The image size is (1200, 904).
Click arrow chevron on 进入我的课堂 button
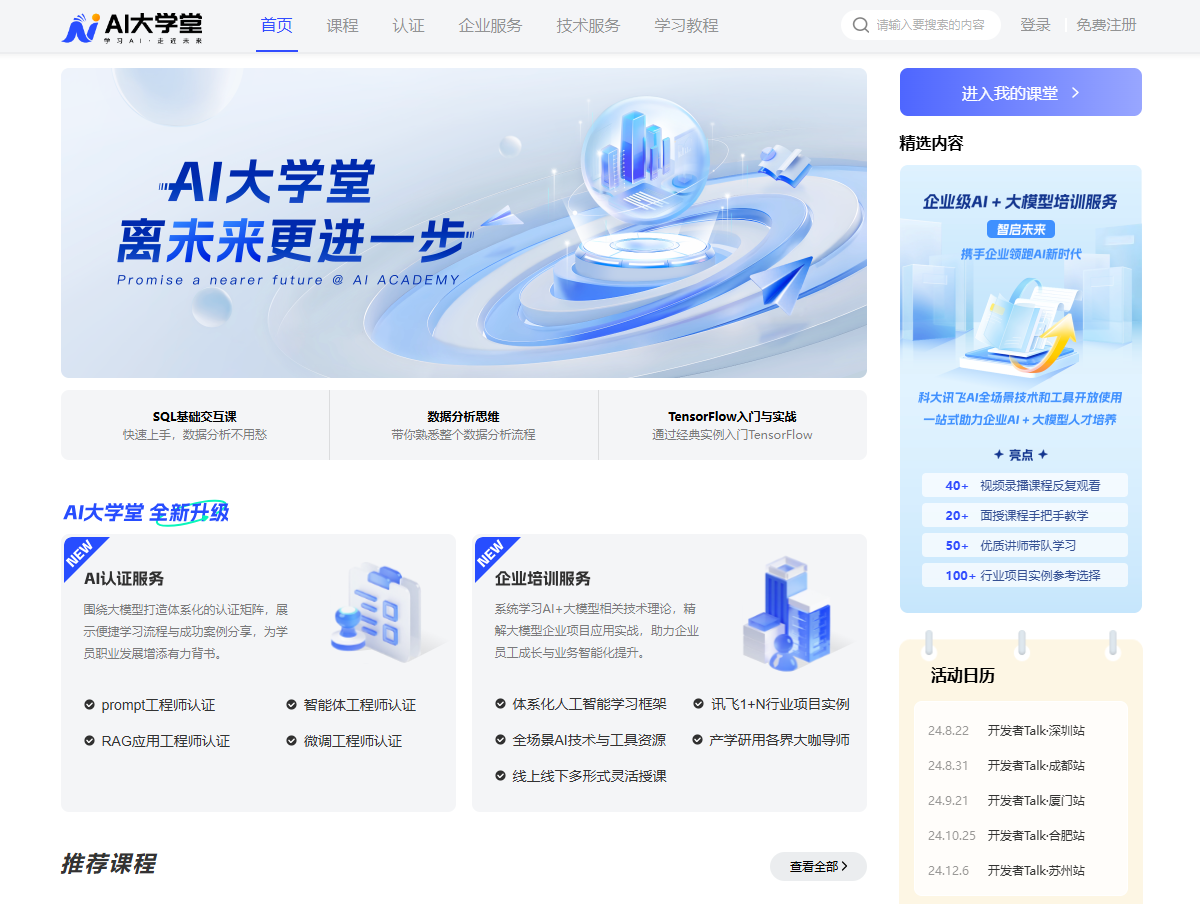click(x=1076, y=93)
